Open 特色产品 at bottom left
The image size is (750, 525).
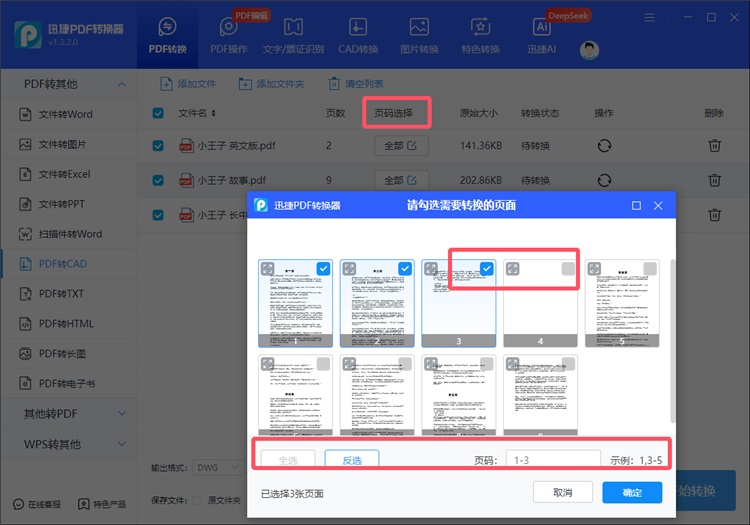[102, 504]
